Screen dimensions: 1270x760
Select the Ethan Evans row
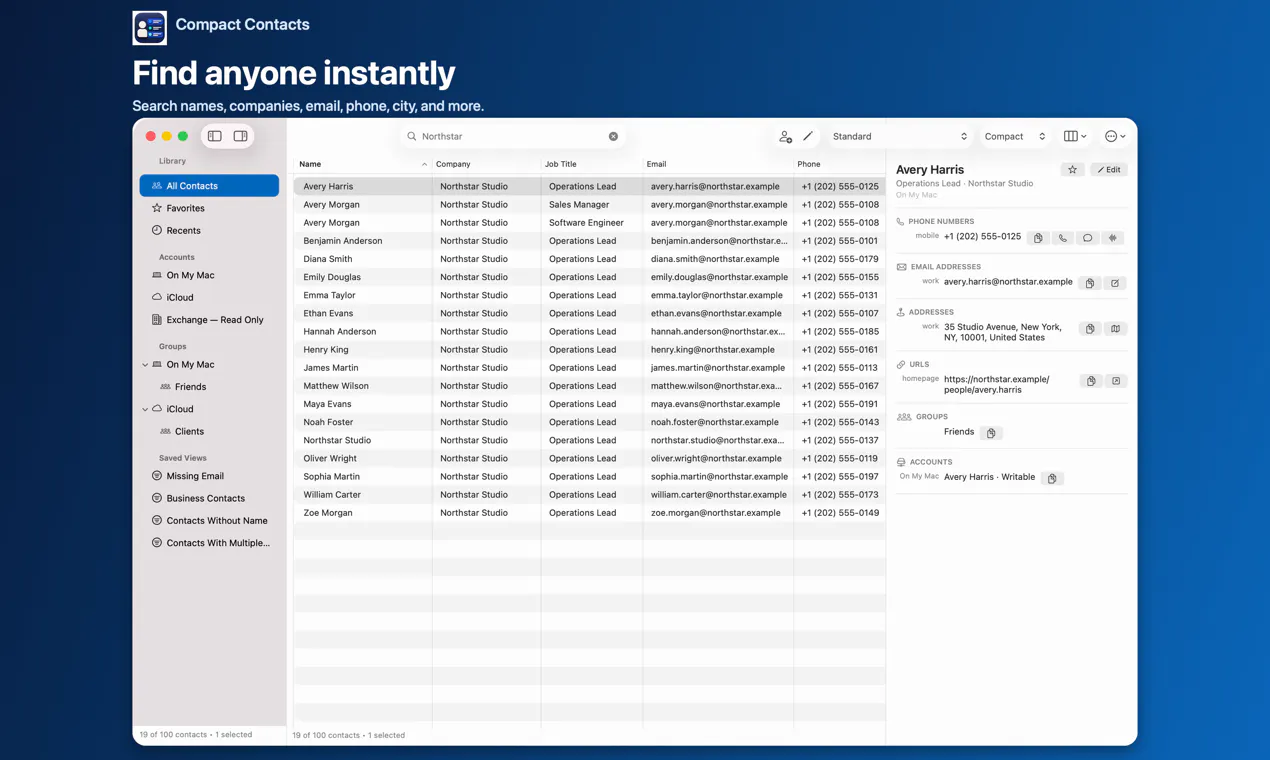pos(589,313)
